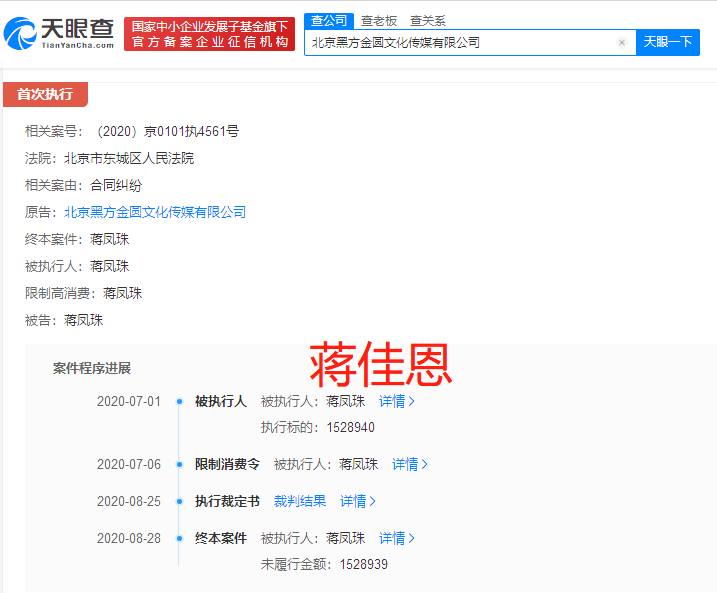Open plaintiff link 北京黑方金圆文化传媒有限公司
717x593 pixels.
tap(155, 212)
